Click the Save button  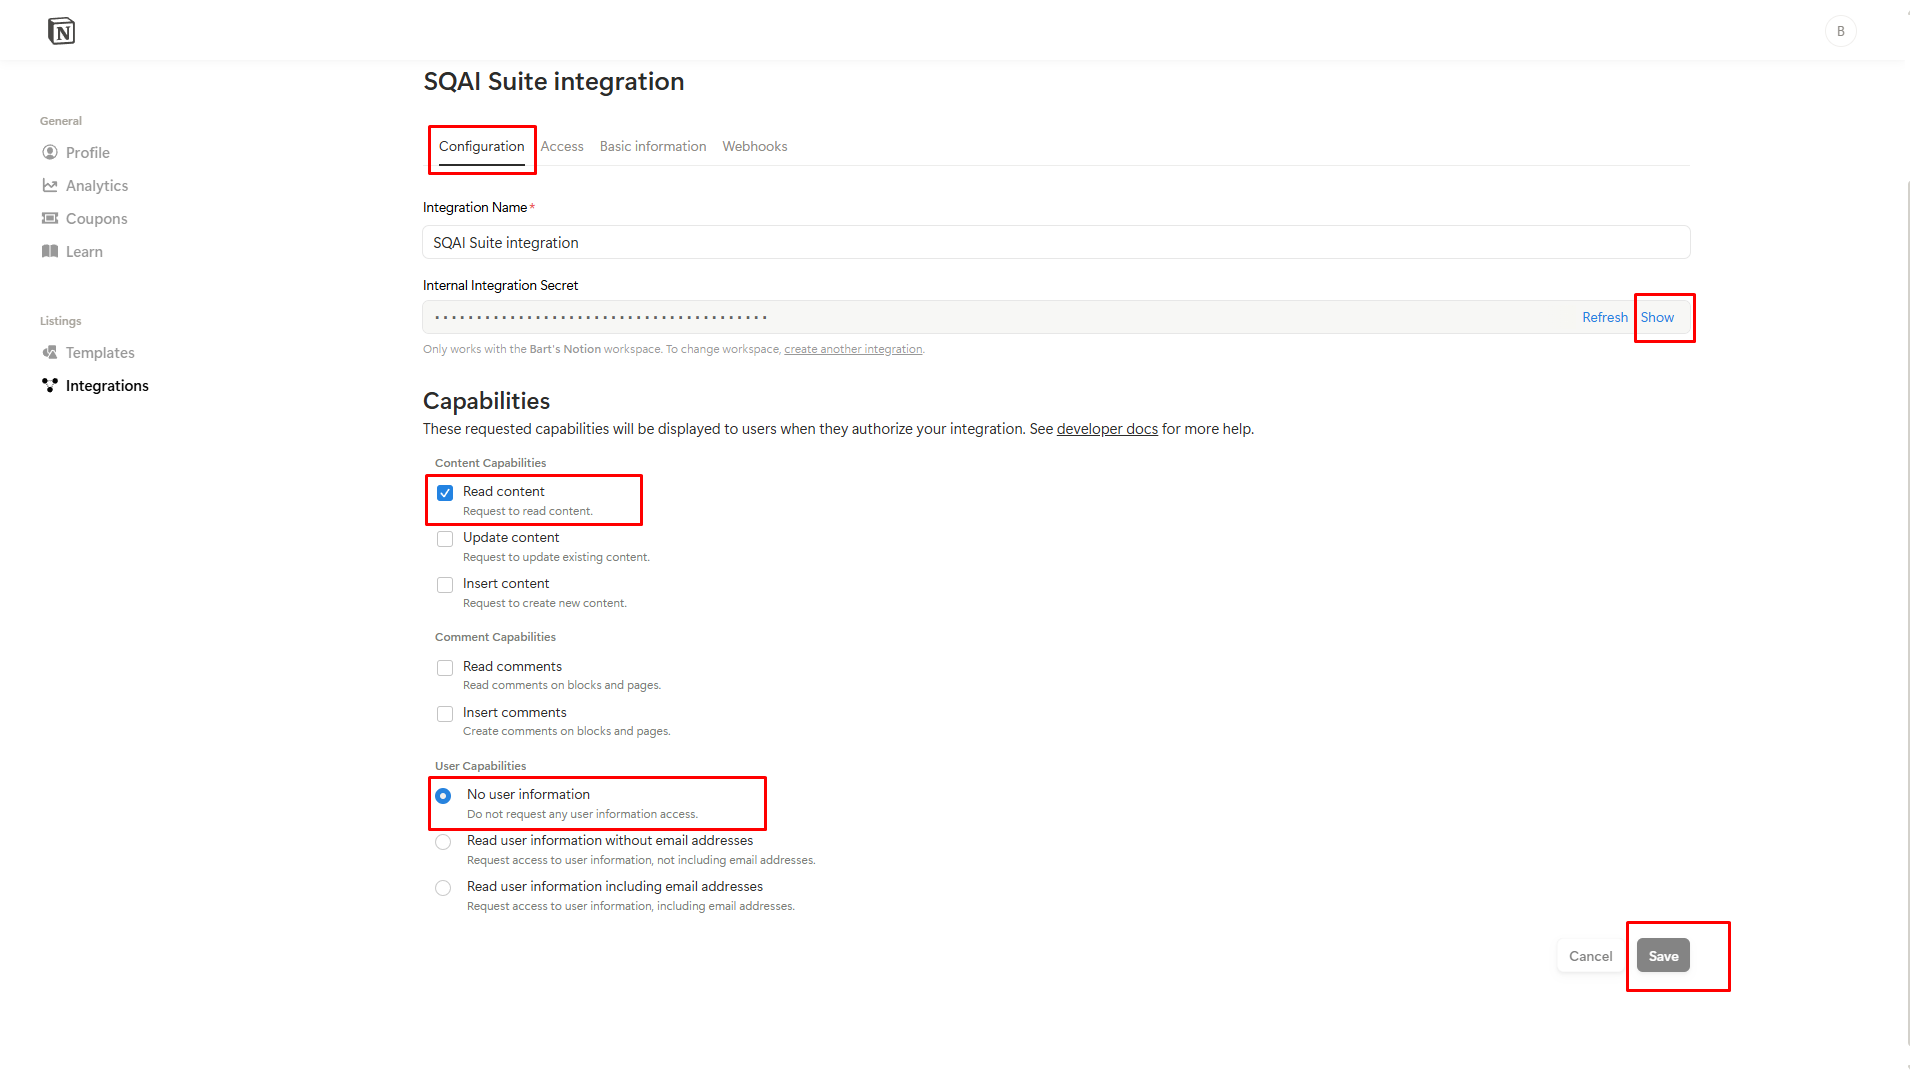1663,956
